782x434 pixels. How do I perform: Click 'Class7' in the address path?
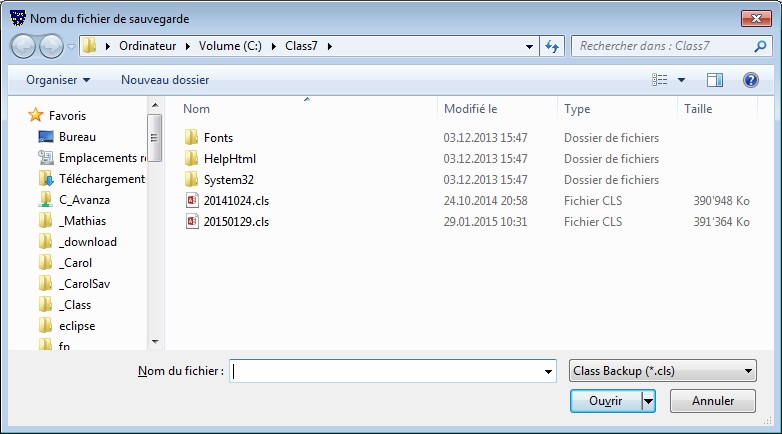click(301, 46)
